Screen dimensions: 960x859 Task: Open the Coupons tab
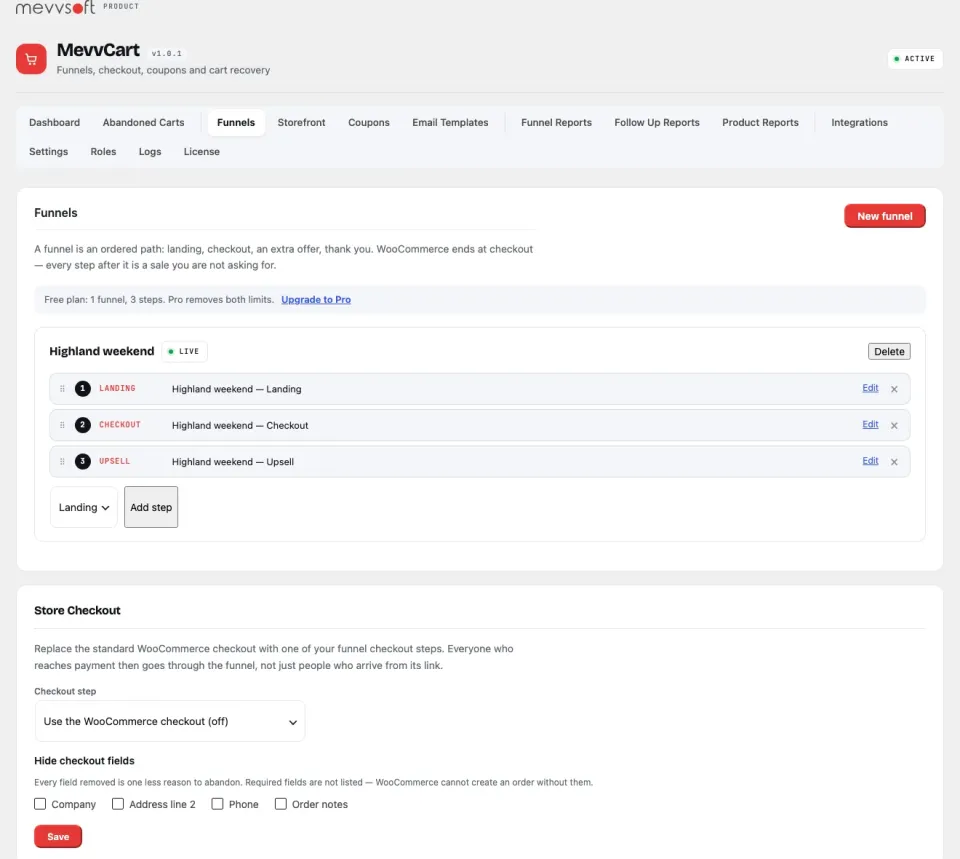point(369,122)
